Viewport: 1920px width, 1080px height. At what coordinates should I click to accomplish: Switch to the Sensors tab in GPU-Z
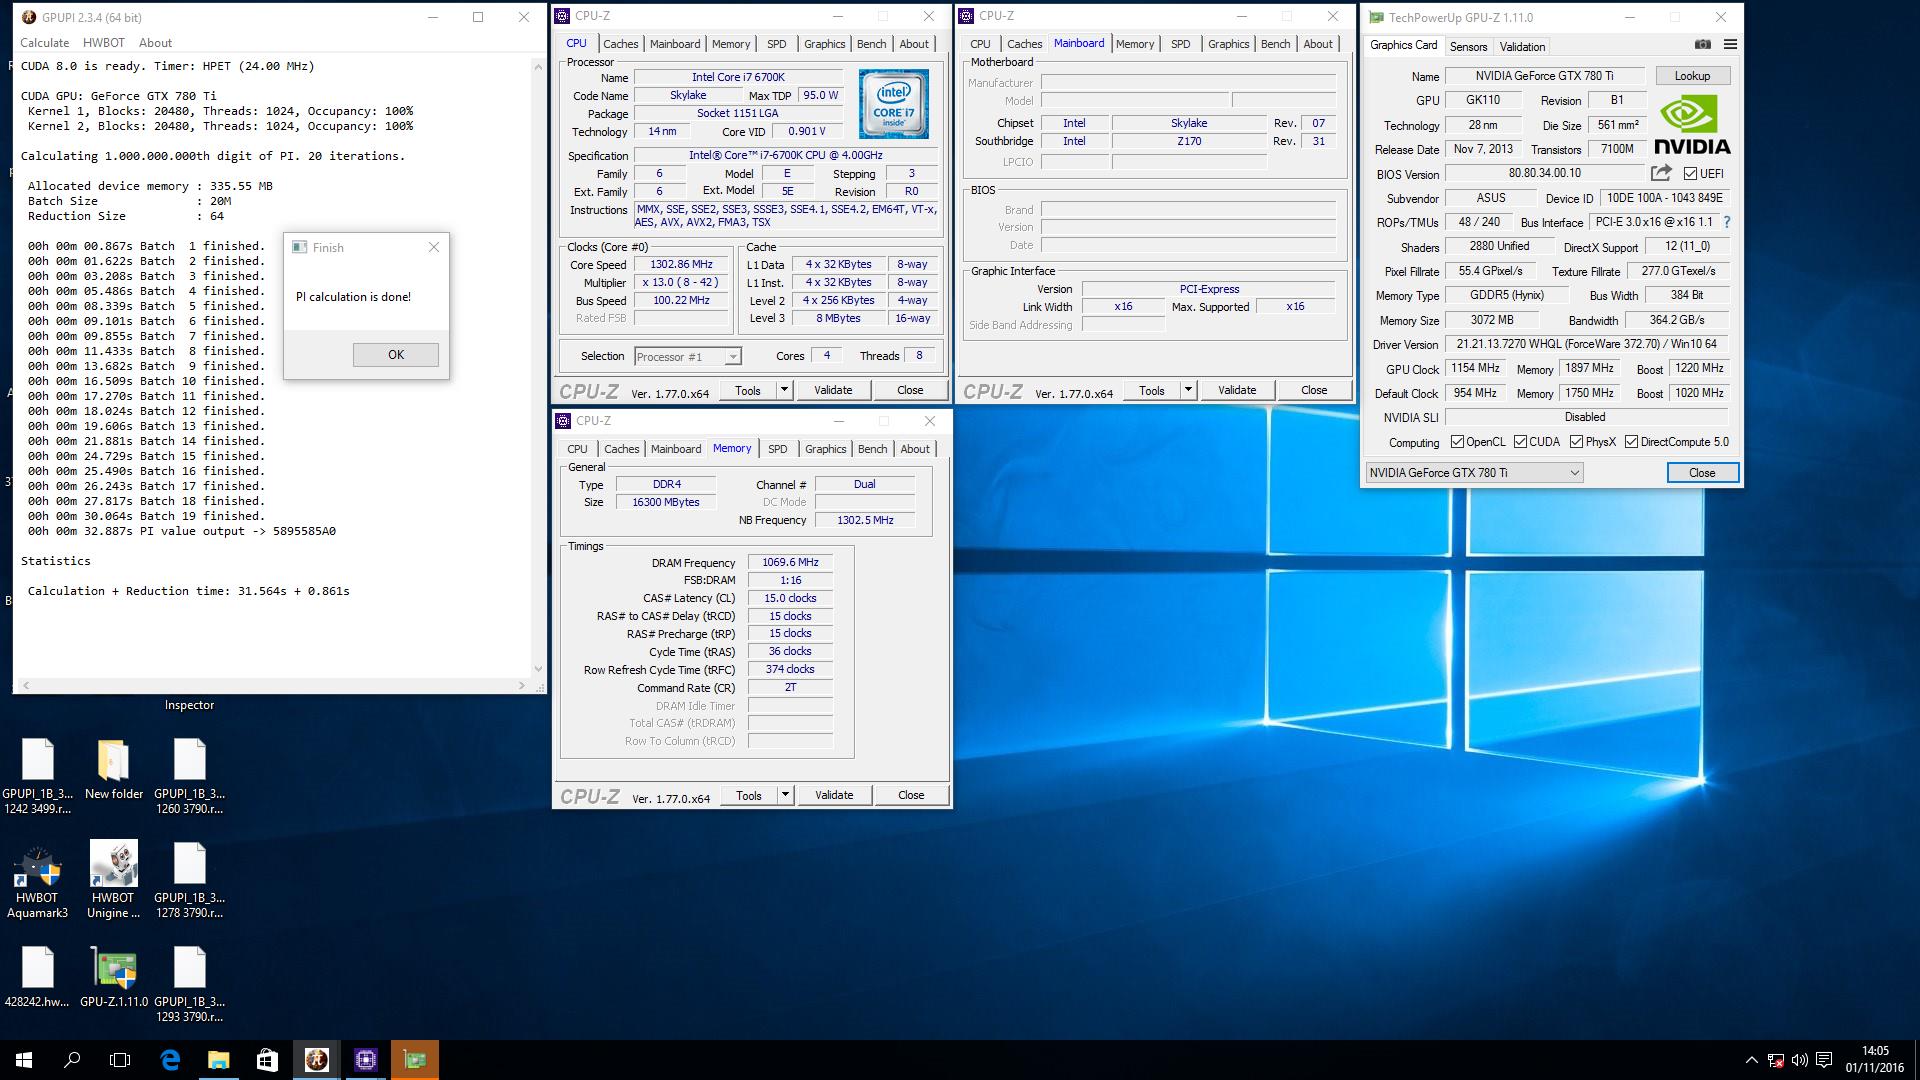click(x=1468, y=47)
